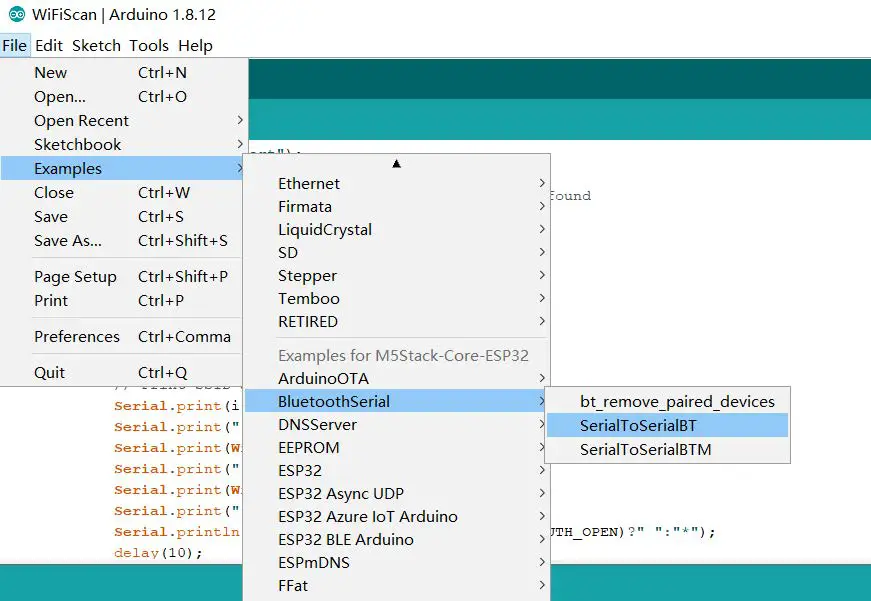
Task: Open the Sketch menu
Action: click(96, 46)
